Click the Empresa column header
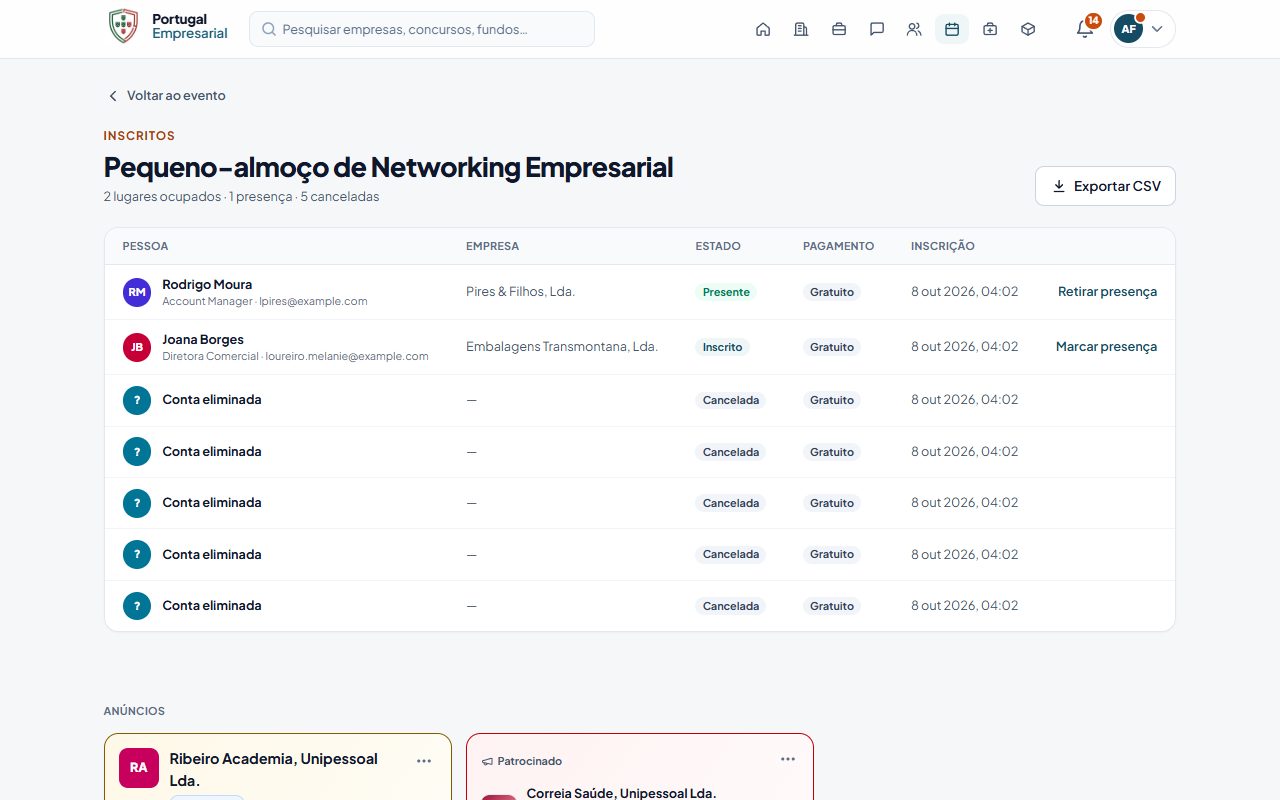This screenshot has width=1280, height=800. (492, 246)
